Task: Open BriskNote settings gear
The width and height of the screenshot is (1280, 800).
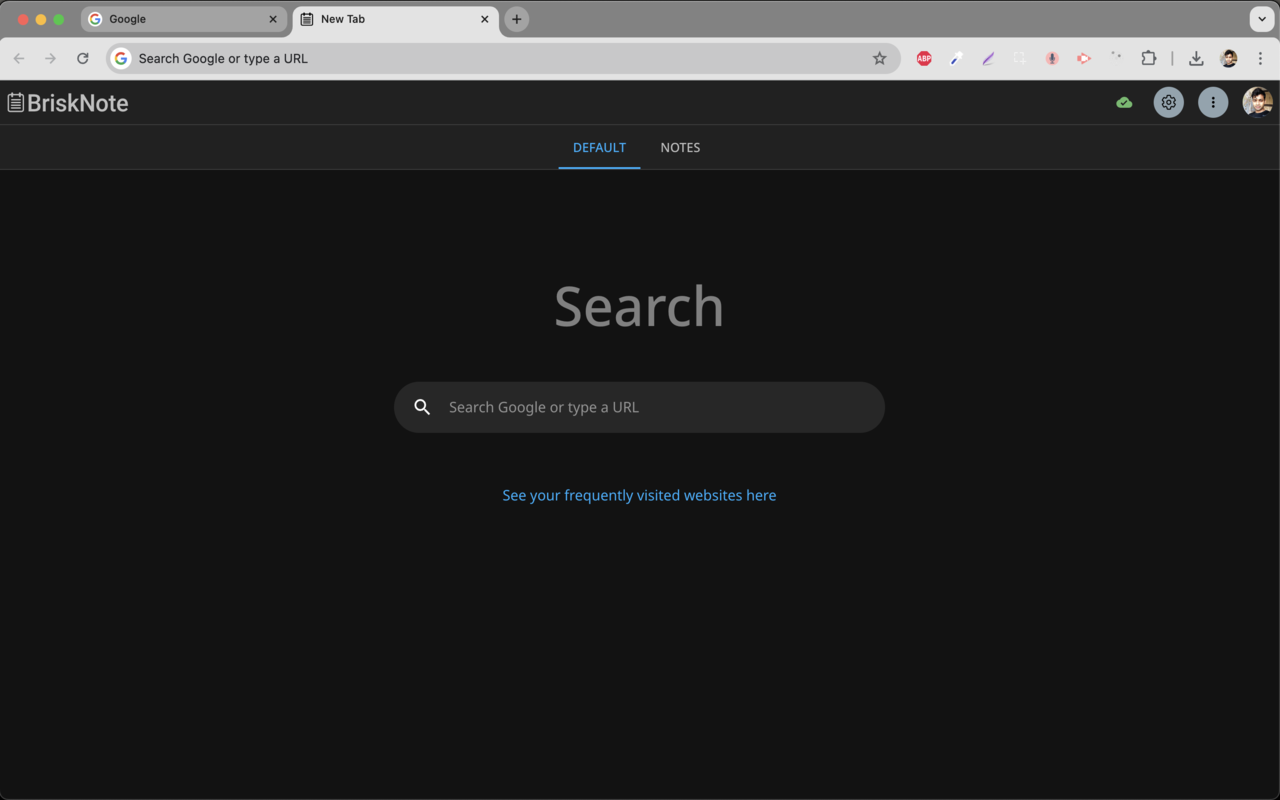Action: click(1168, 102)
